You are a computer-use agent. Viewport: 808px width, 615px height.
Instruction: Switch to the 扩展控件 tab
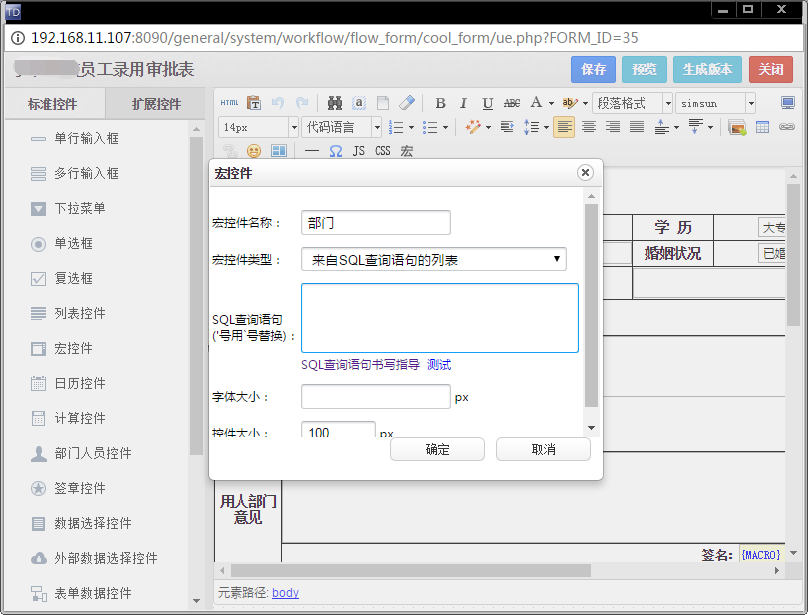tap(157, 104)
